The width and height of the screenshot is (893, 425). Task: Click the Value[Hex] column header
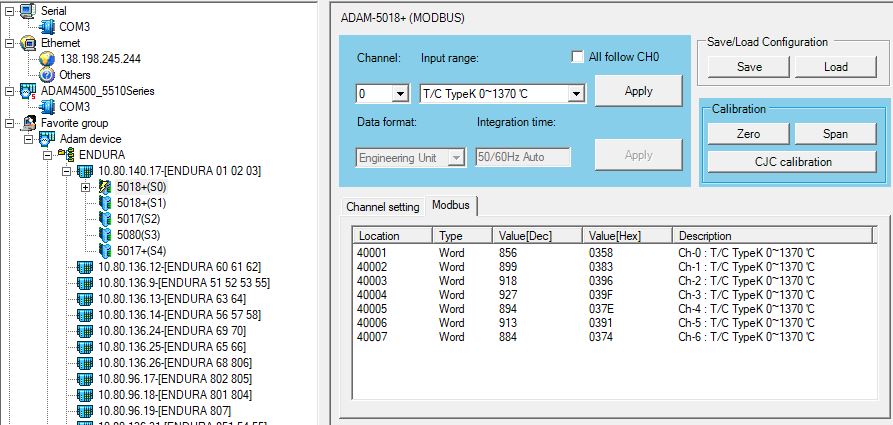pyautogui.click(x=628, y=236)
